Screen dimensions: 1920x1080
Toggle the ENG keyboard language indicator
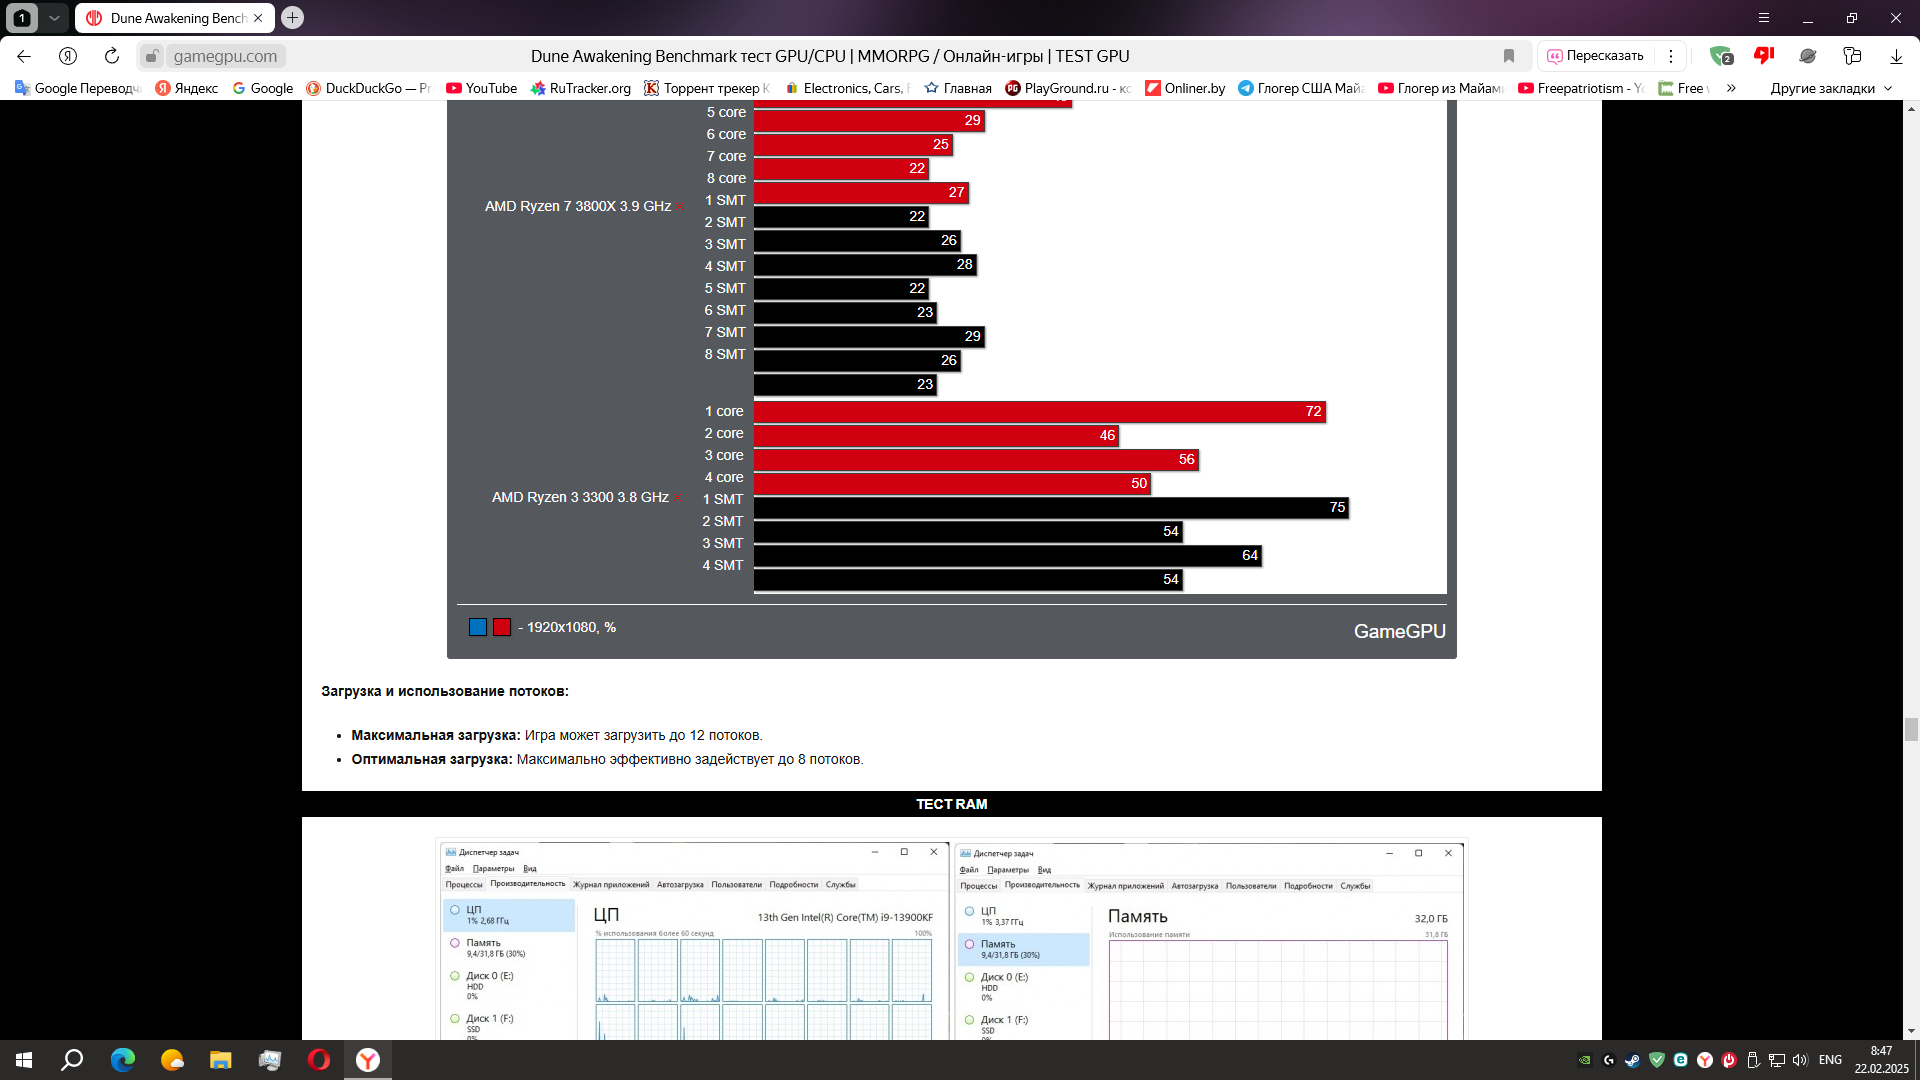coord(1830,1060)
